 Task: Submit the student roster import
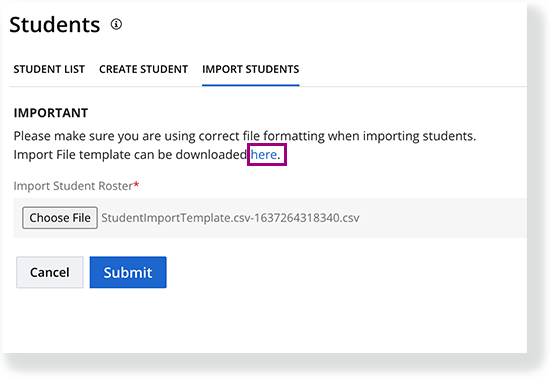pos(128,273)
